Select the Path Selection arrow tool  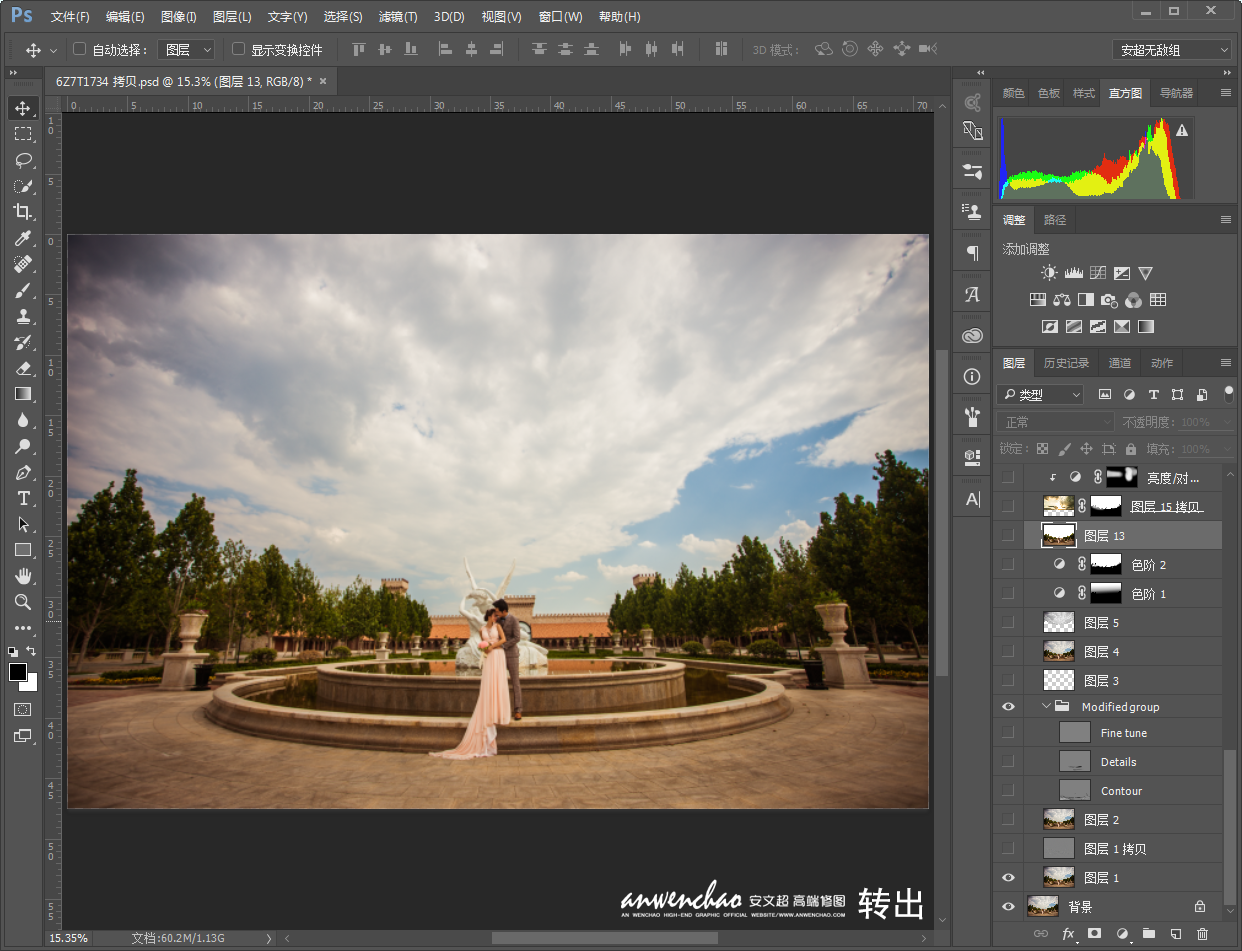(x=23, y=524)
